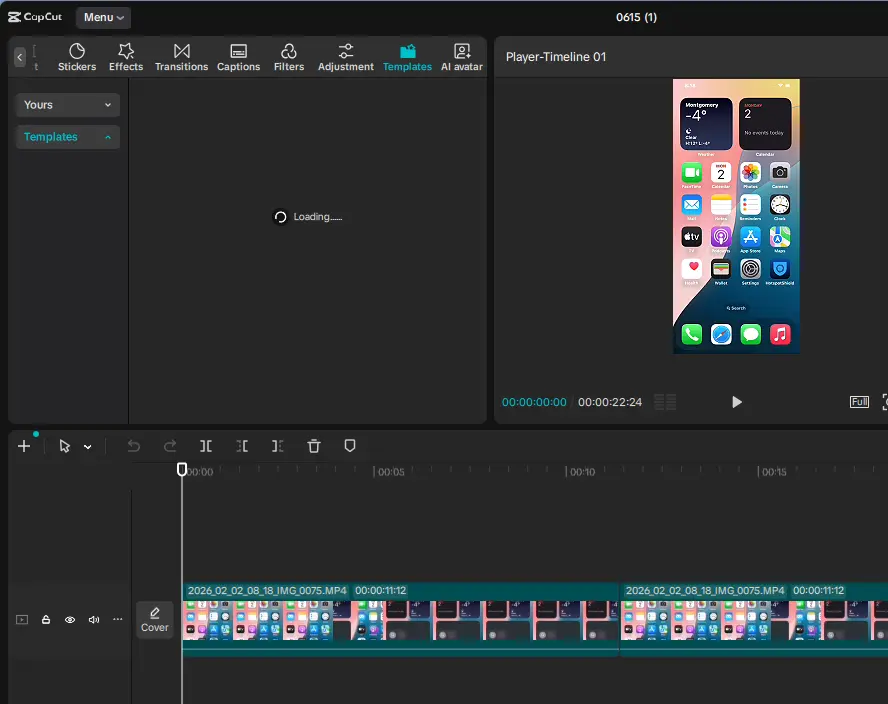
Task: Open the Transitions panel
Action: click(181, 57)
